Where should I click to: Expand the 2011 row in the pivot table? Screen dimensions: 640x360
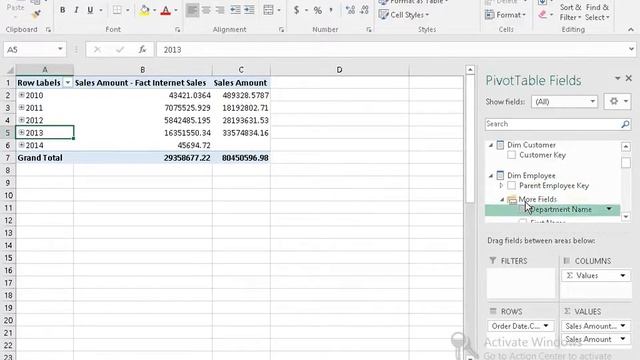[22, 107]
